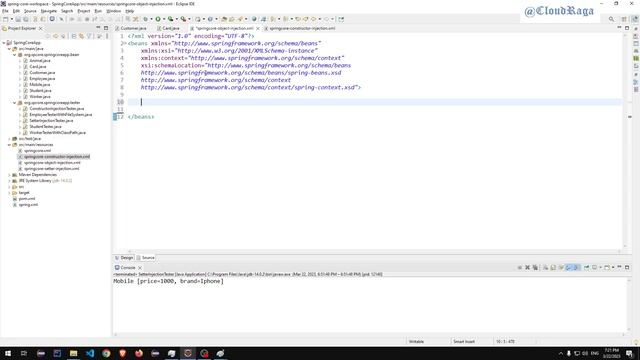The image size is (640, 360).
Task: Close the Project Explorer view
Action: click(x=40, y=29)
